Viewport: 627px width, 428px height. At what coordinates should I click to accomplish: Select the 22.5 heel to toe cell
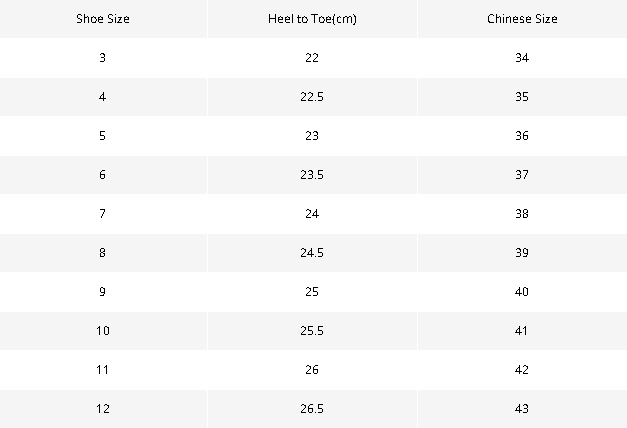[x=312, y=97]
